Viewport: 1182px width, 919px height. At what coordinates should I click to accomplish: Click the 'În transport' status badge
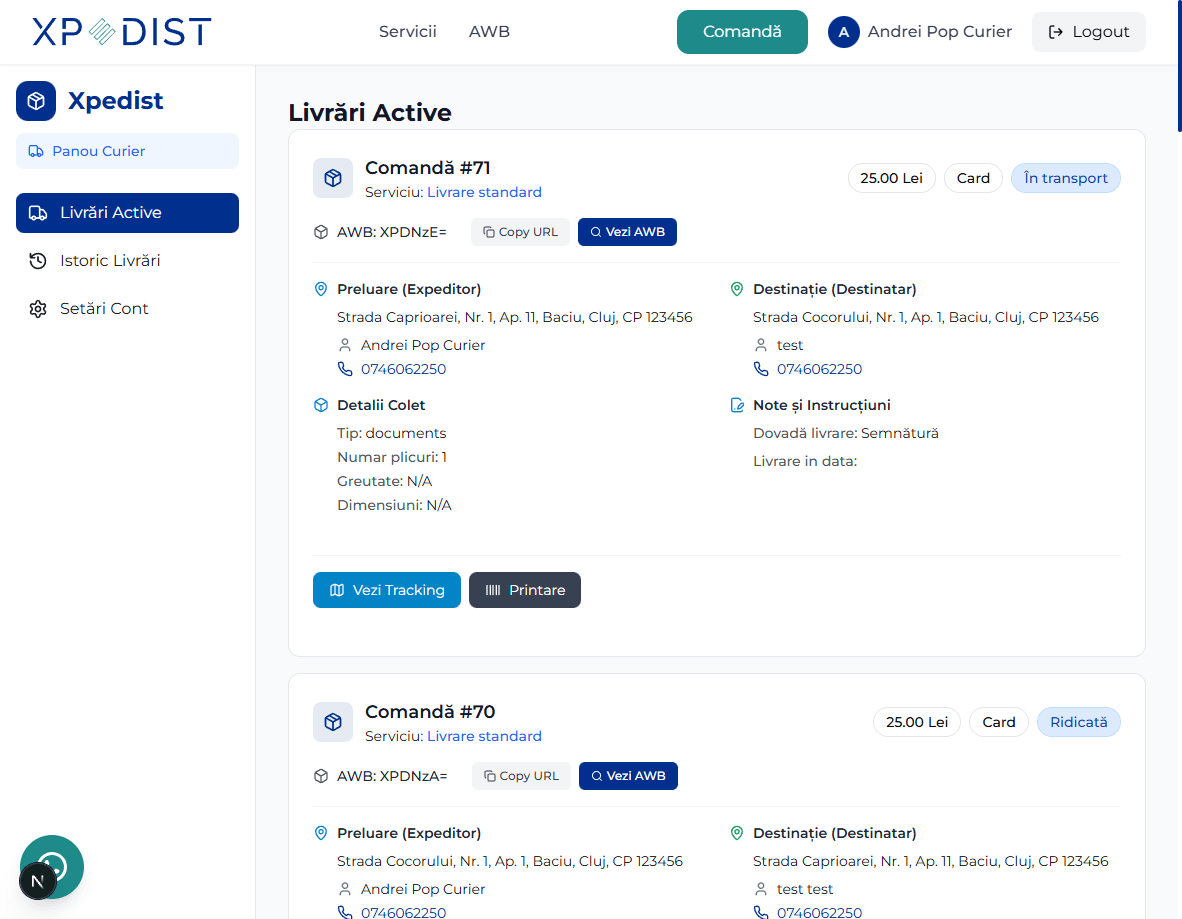1065,178
